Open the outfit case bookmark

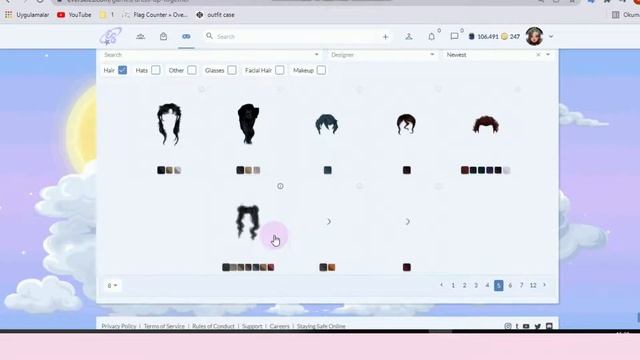[x=216, y=15]
